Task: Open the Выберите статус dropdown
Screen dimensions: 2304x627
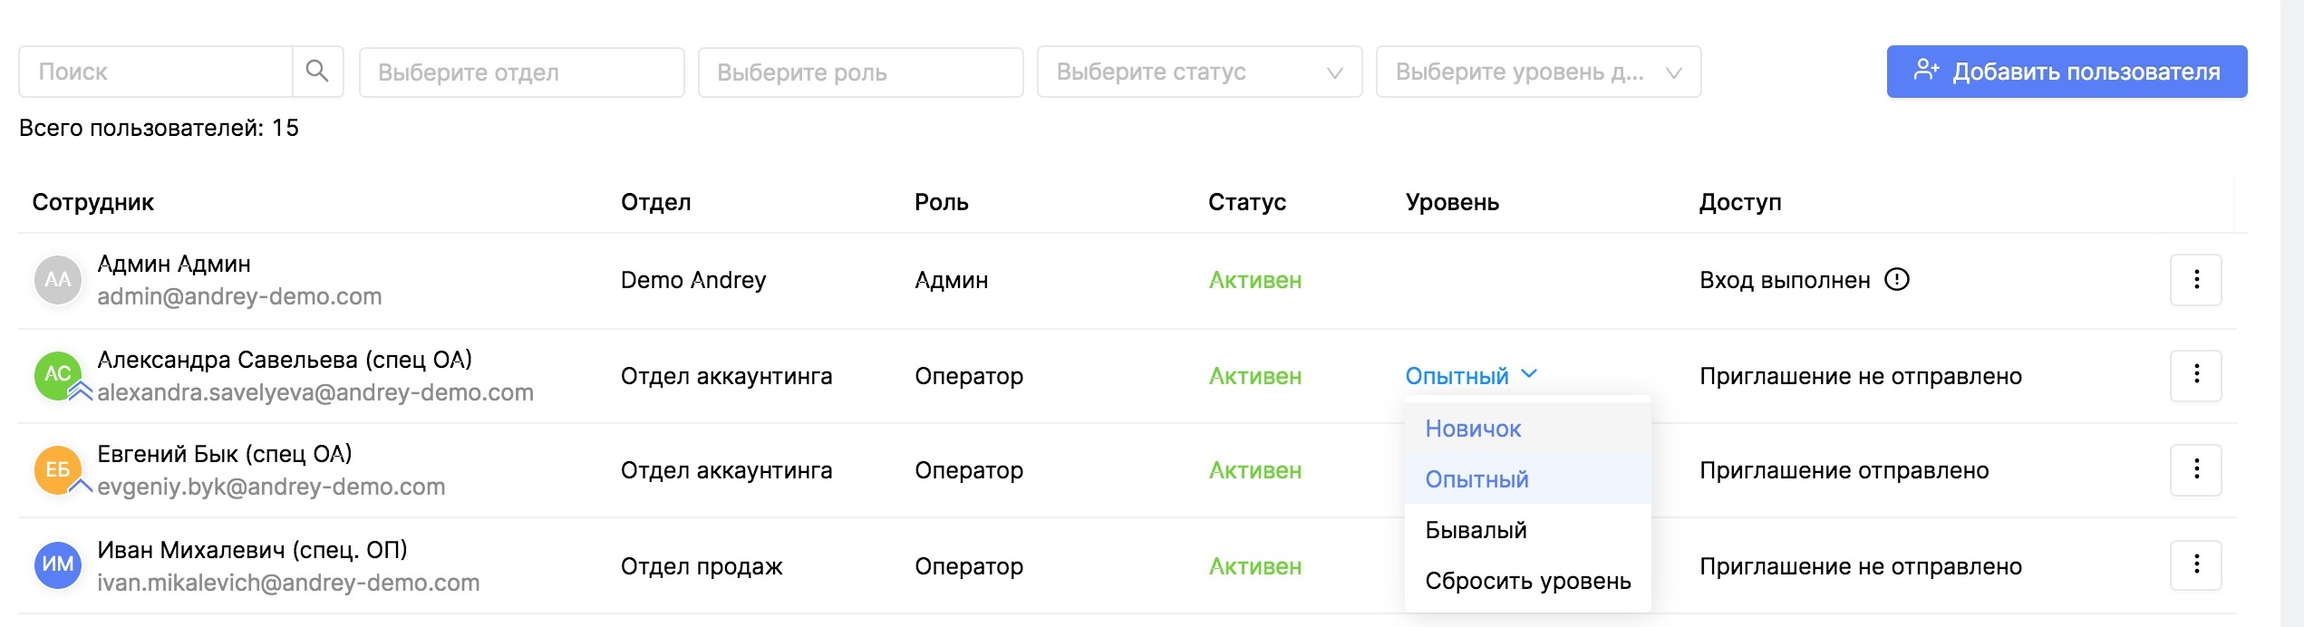Action: click(1199, 72)
